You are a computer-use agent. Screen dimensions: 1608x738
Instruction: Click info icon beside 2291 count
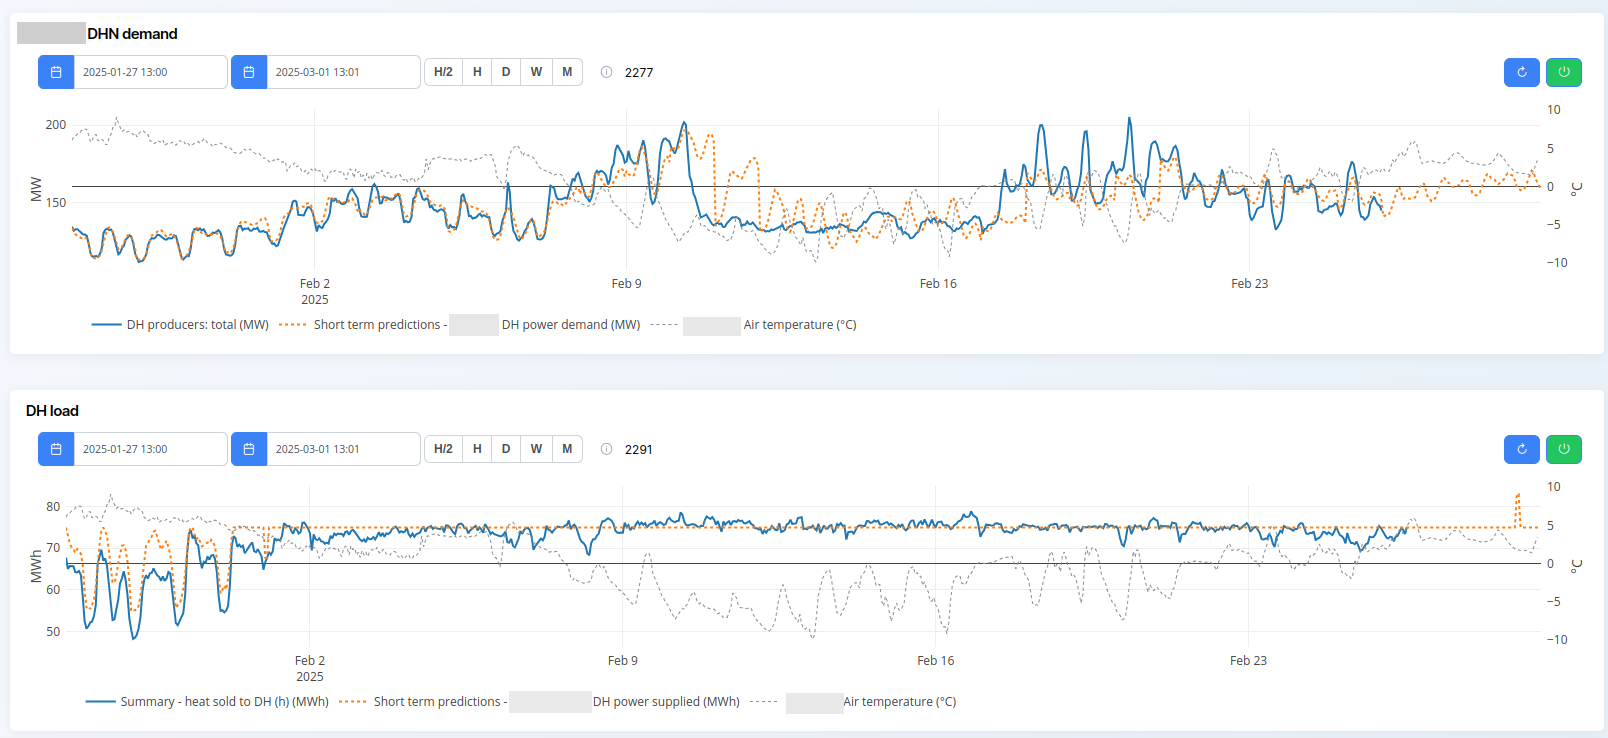(606, 449)
